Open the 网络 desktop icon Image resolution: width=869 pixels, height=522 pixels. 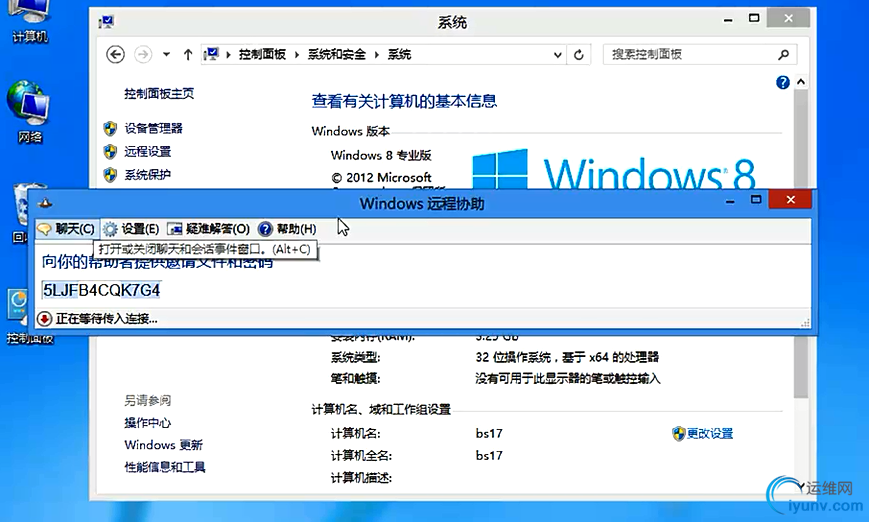(29, 112)
